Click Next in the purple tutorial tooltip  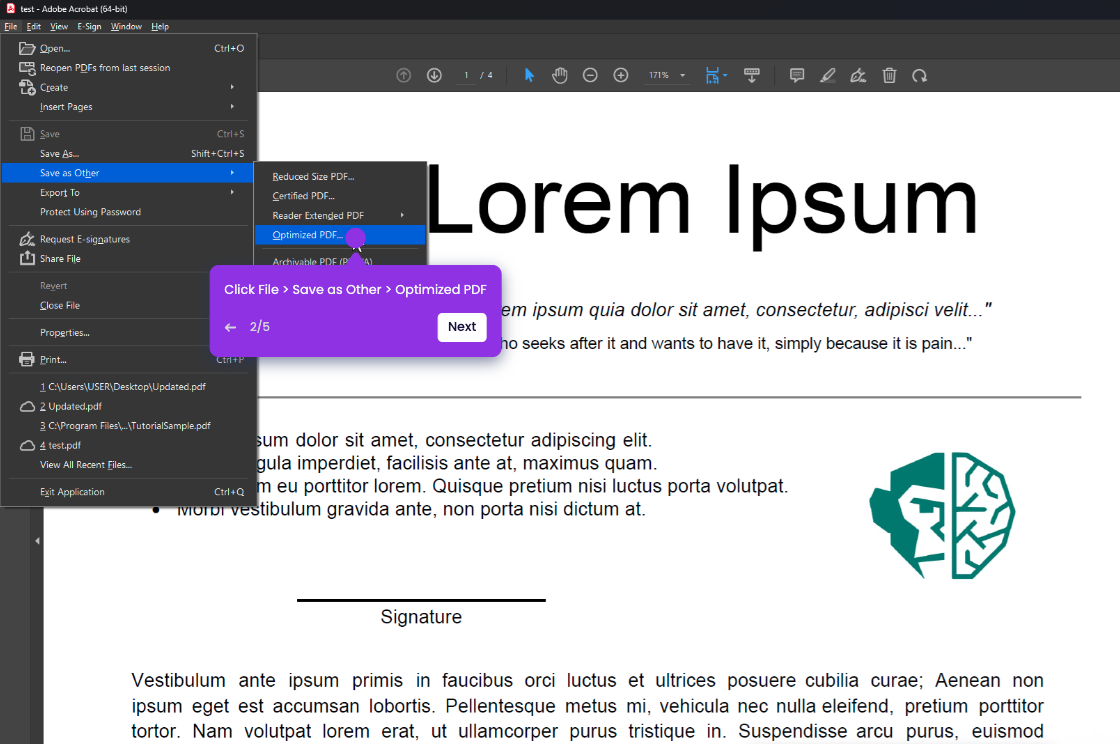pos(461,327)
